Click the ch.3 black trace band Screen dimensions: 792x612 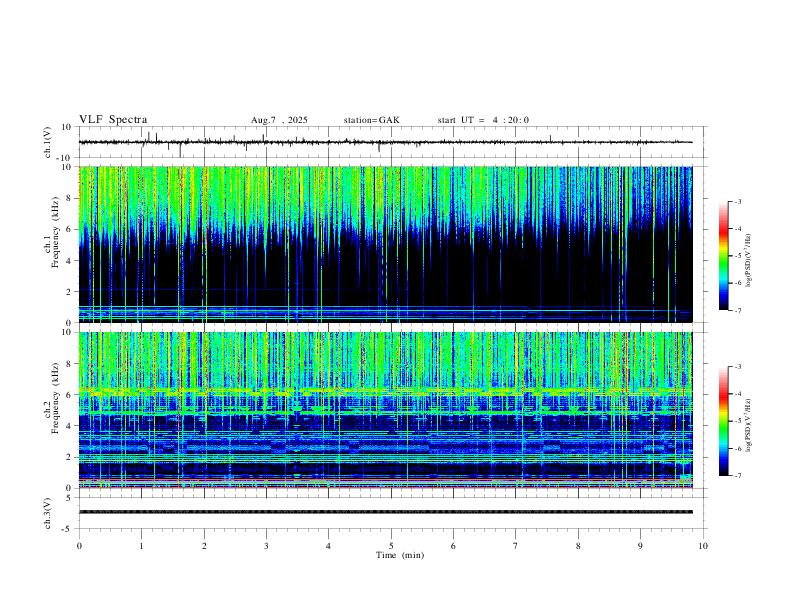(386, 512)
